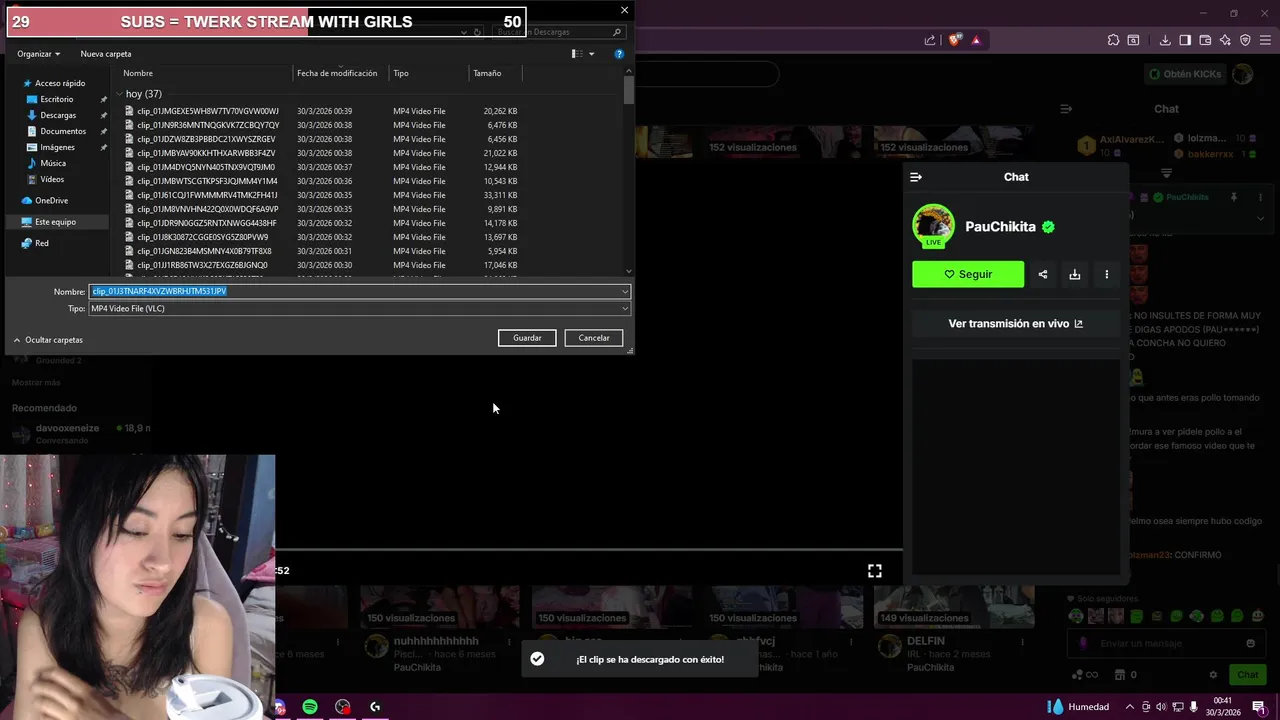Open the Imágenes folder in the sidebar
Viewport: 1280px width, 720px height.
pyautogui.click(x=57, y=147)
